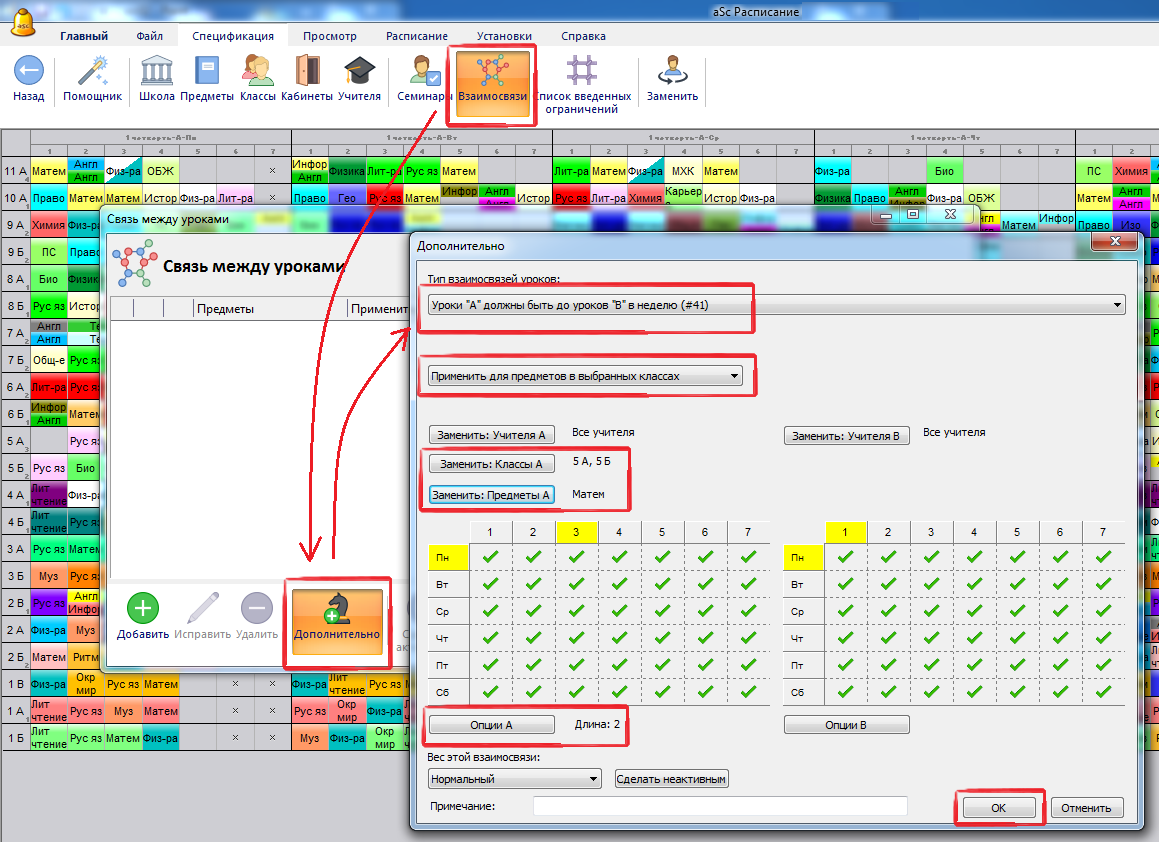Open the Классы classes icon
Screen dimensions: 1159x842
[x=259, y=72]
